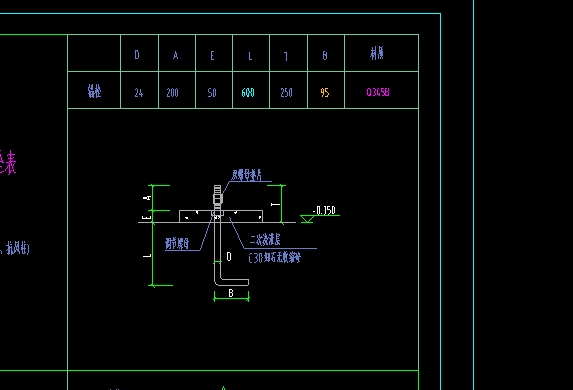
Task: Click the 200 value under A column
Action: click(172, 93)
